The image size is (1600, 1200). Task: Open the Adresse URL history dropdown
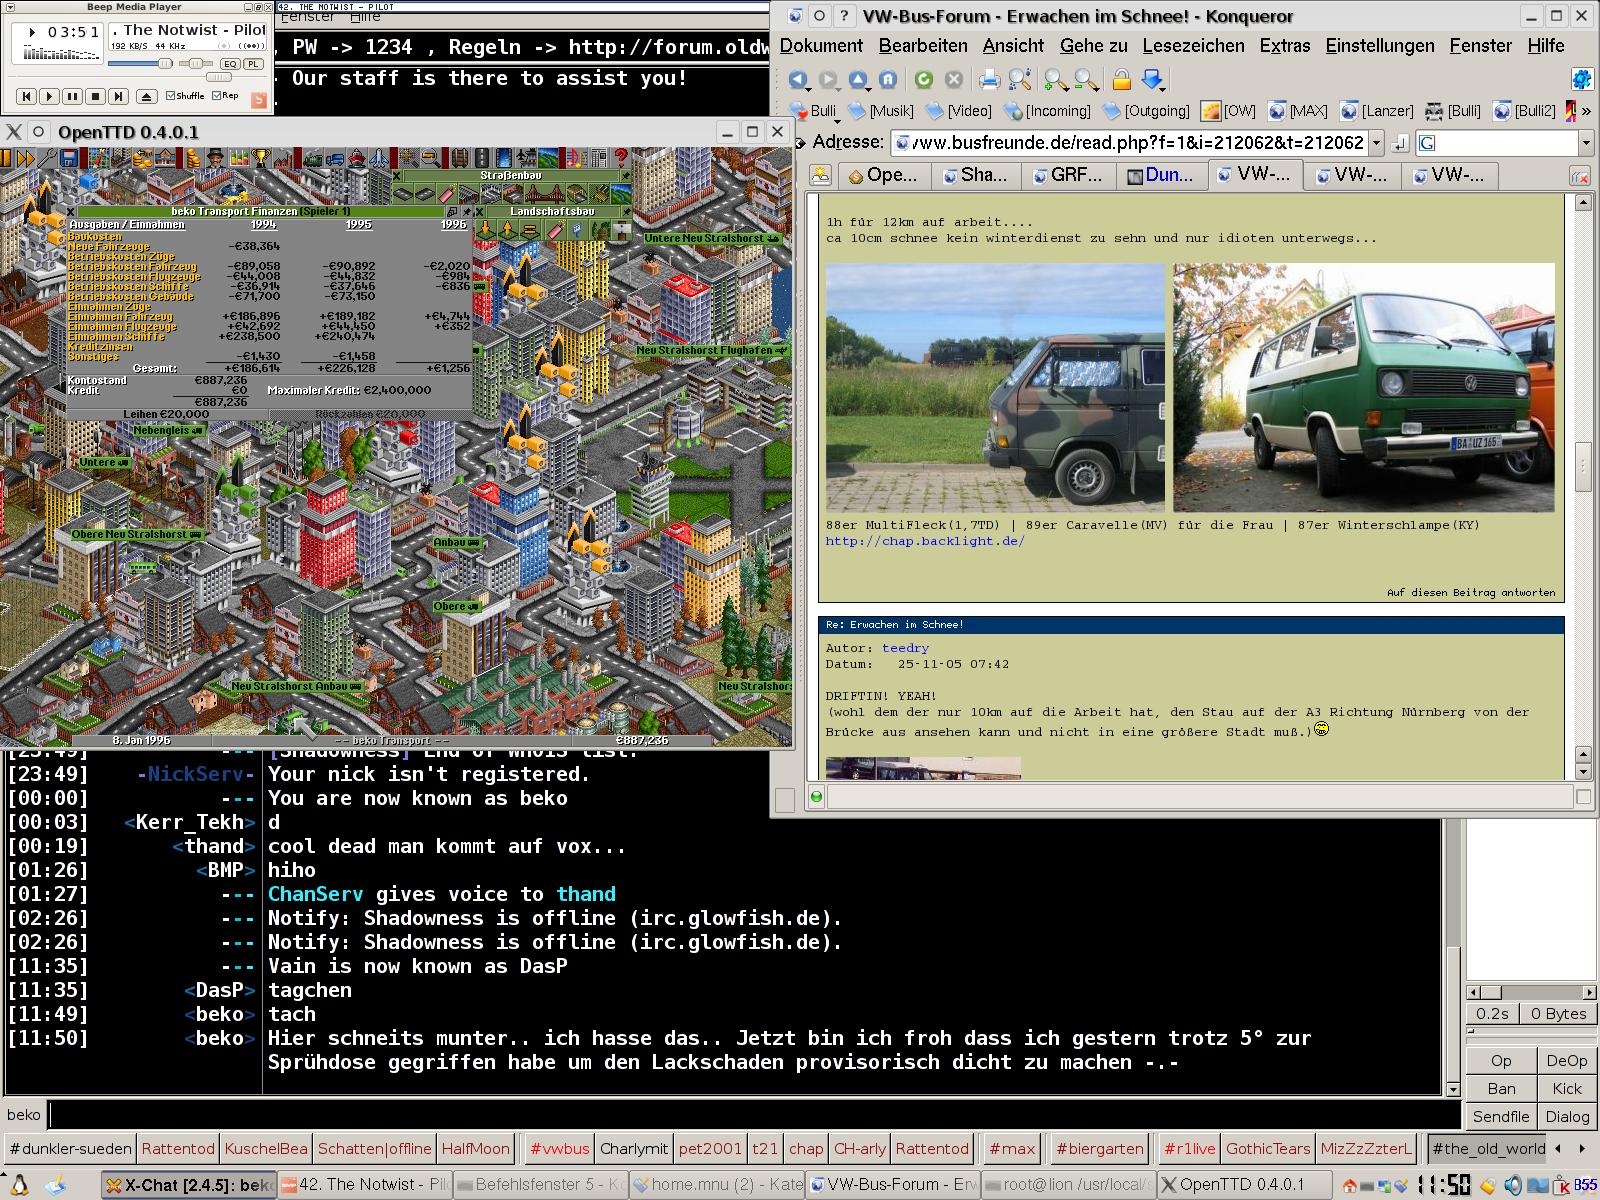[1376, 143]
